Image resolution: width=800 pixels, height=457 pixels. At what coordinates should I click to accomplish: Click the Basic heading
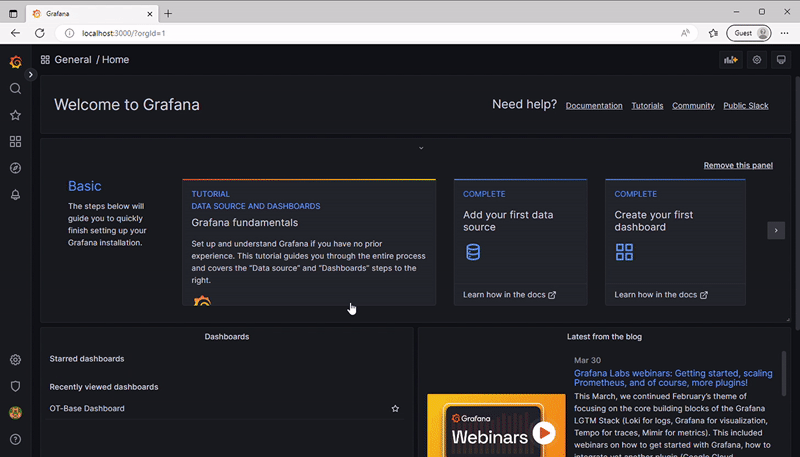click(85, 186)
